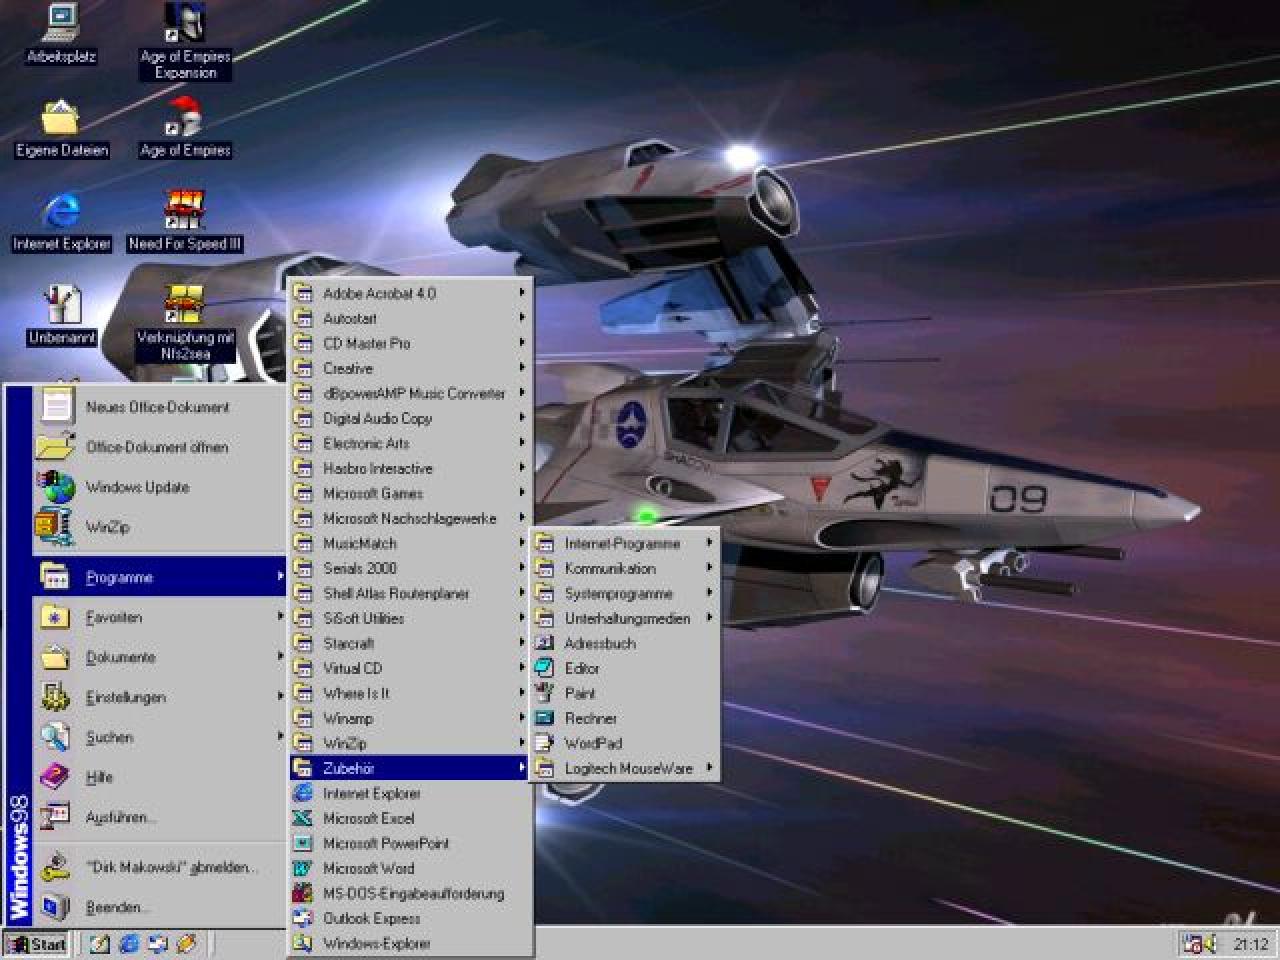Launch Outlook Express from the Programme menu
This screenshot has height=960, width=1280.
pyautogui.click(x=410, y=918)
